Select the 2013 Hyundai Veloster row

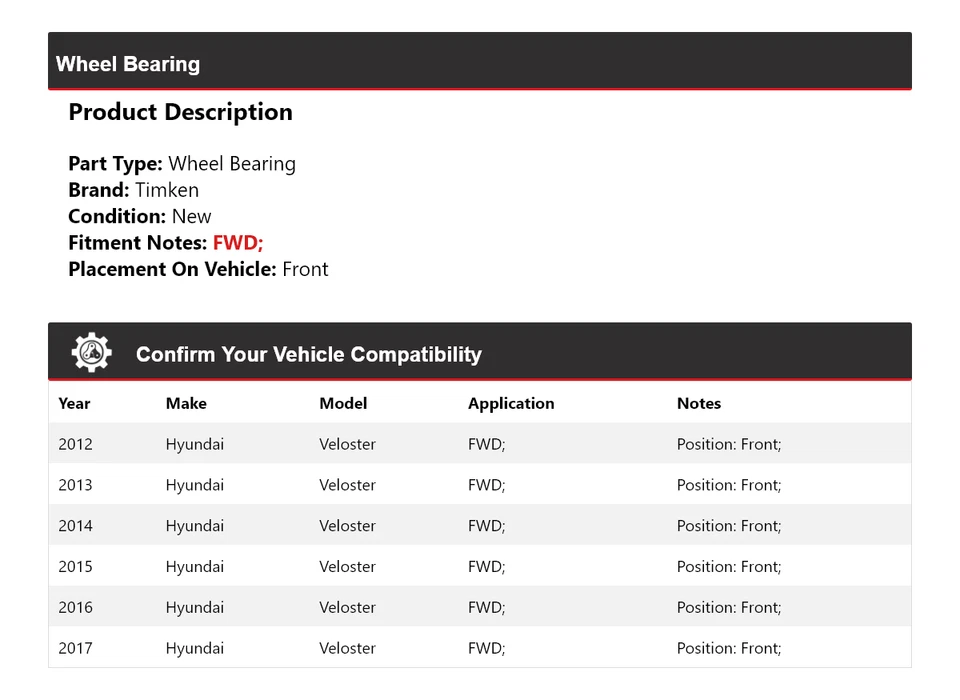point(480,485)
